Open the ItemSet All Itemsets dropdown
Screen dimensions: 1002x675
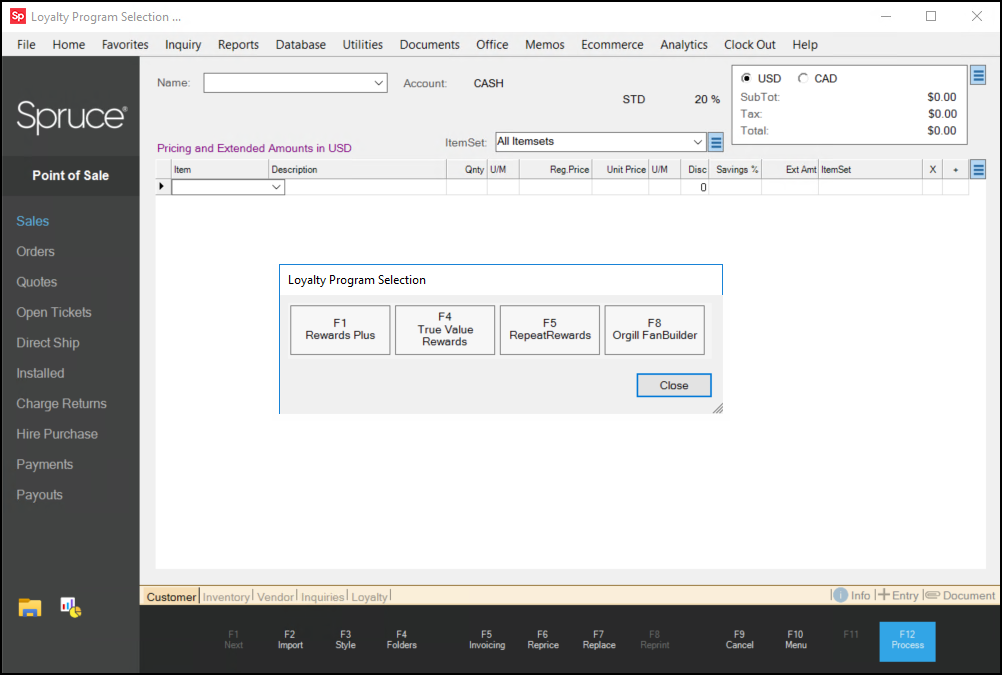[697, 142]
